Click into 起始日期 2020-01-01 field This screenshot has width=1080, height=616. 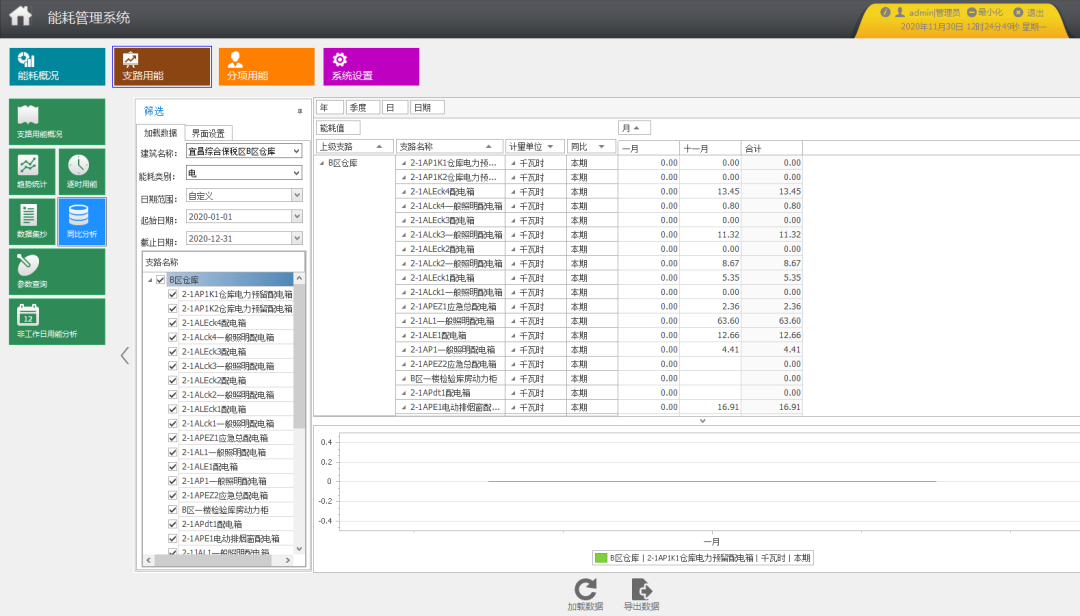coord(238,216)
